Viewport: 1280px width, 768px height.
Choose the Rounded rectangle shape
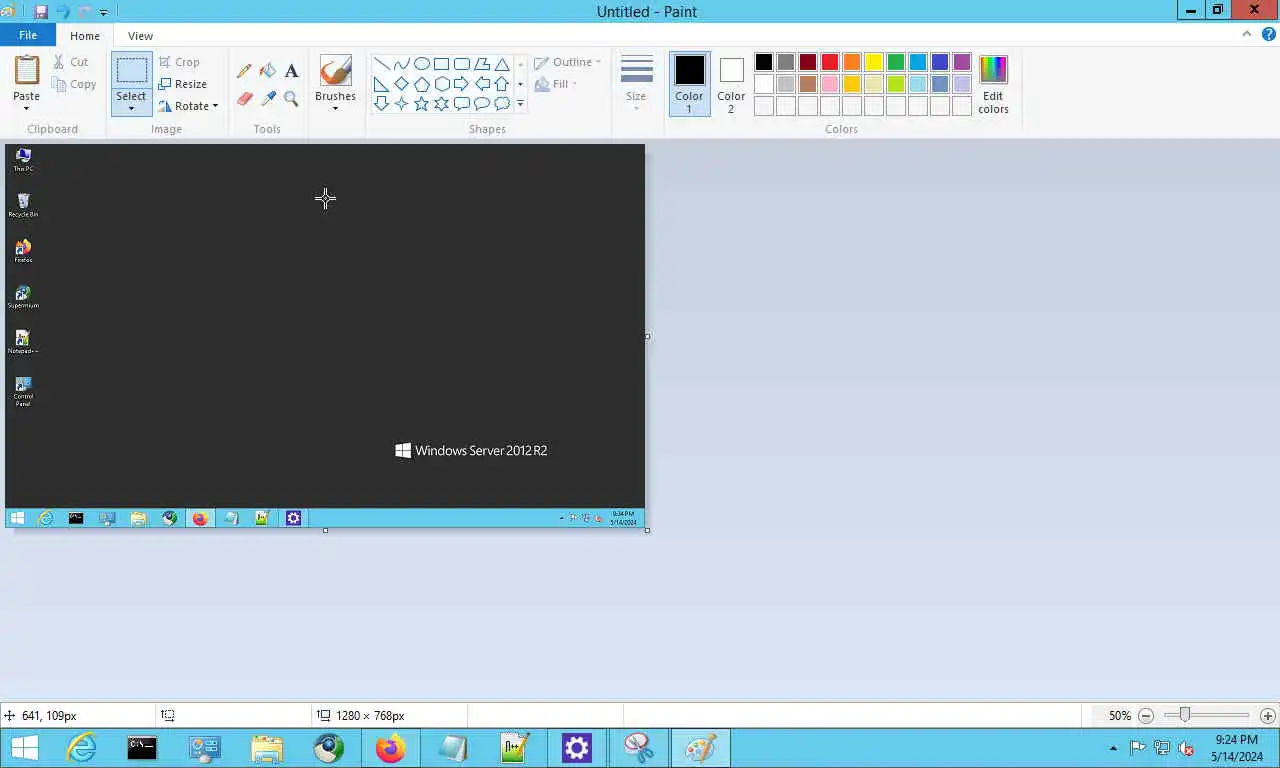pos(461,64)
